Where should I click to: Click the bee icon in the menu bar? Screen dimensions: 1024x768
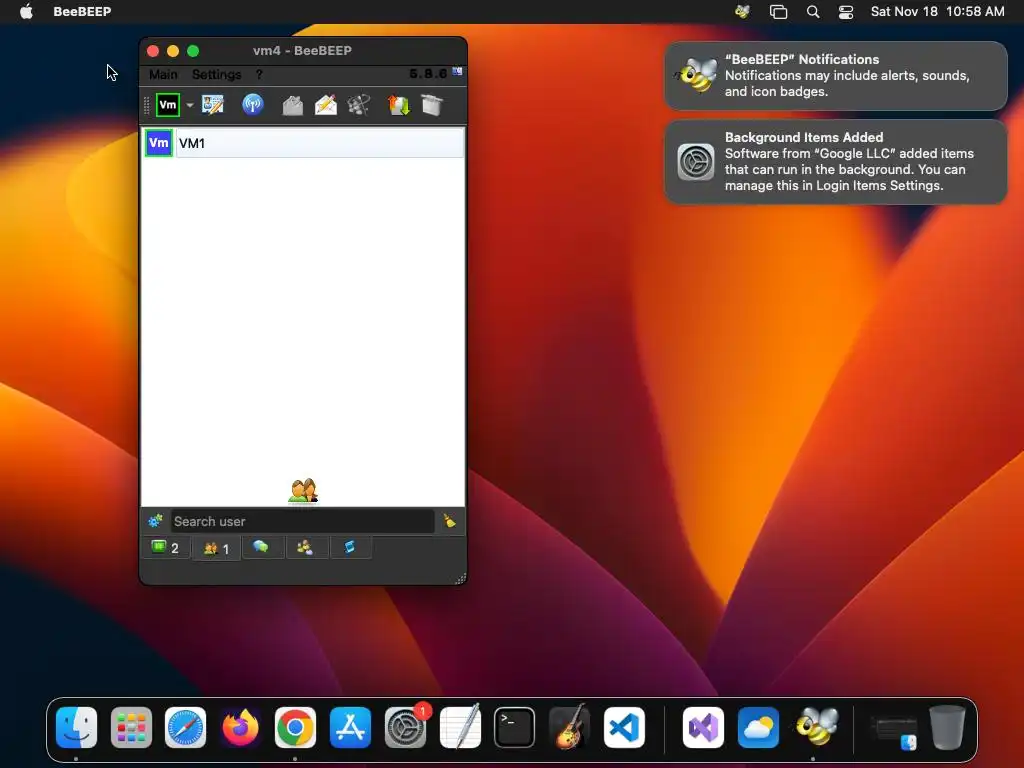(x=743, y=11)
